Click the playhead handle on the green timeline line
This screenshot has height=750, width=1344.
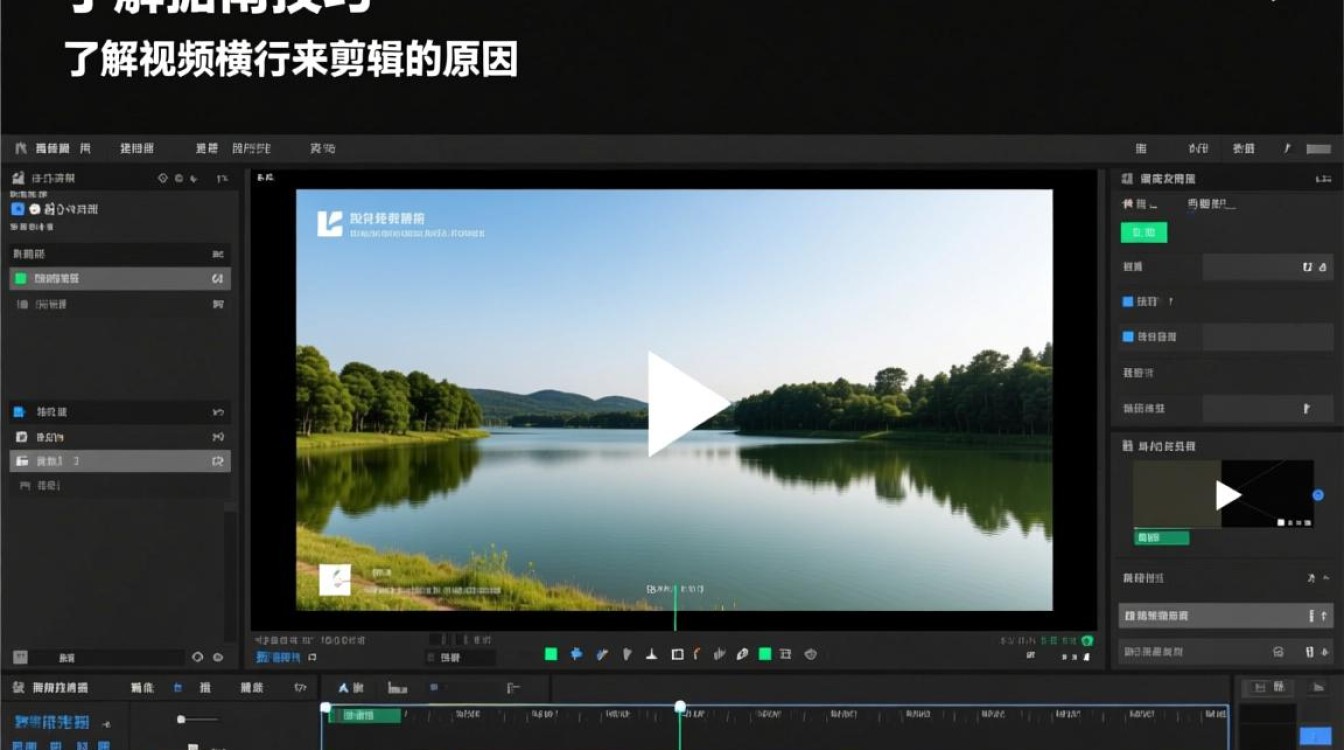680,707
